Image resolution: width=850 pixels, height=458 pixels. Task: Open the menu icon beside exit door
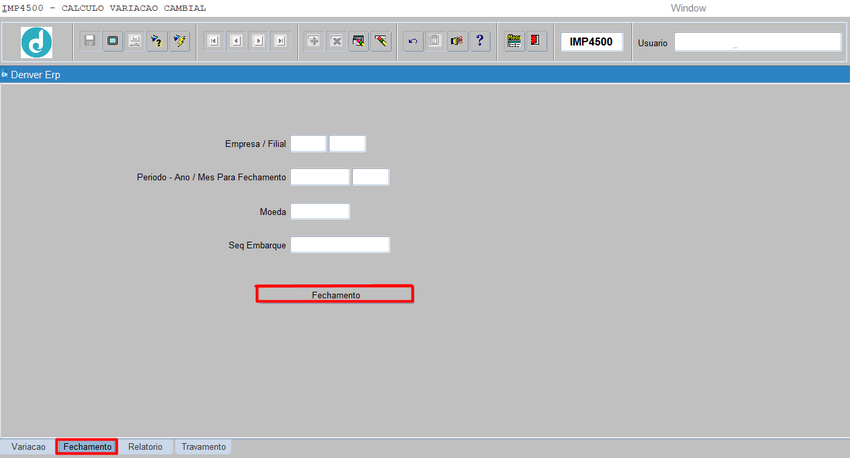pos(514,41)
